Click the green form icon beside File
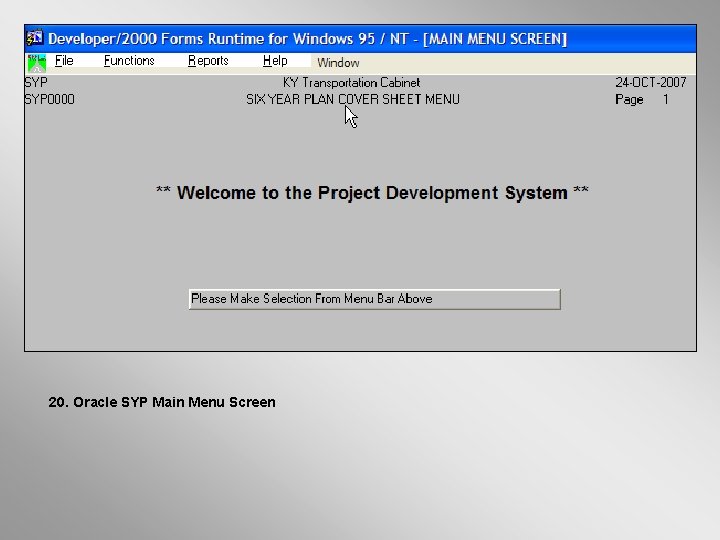The width and height of the screenshot is (720, 540). pos(37,63)
